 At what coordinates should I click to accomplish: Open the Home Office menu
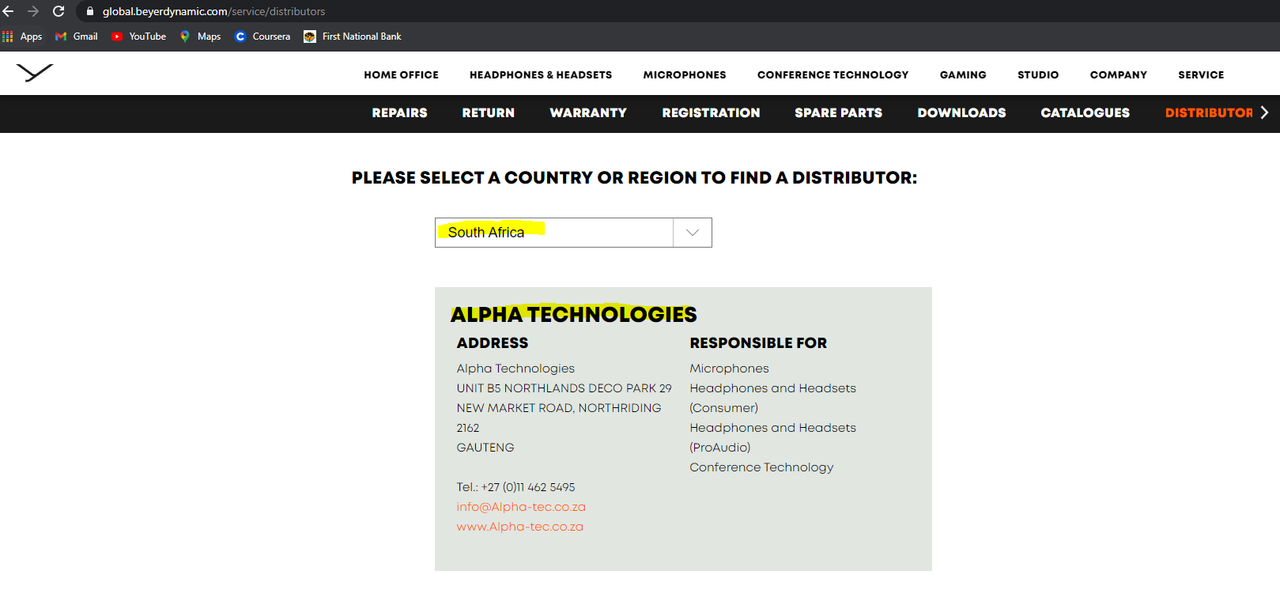401,75
